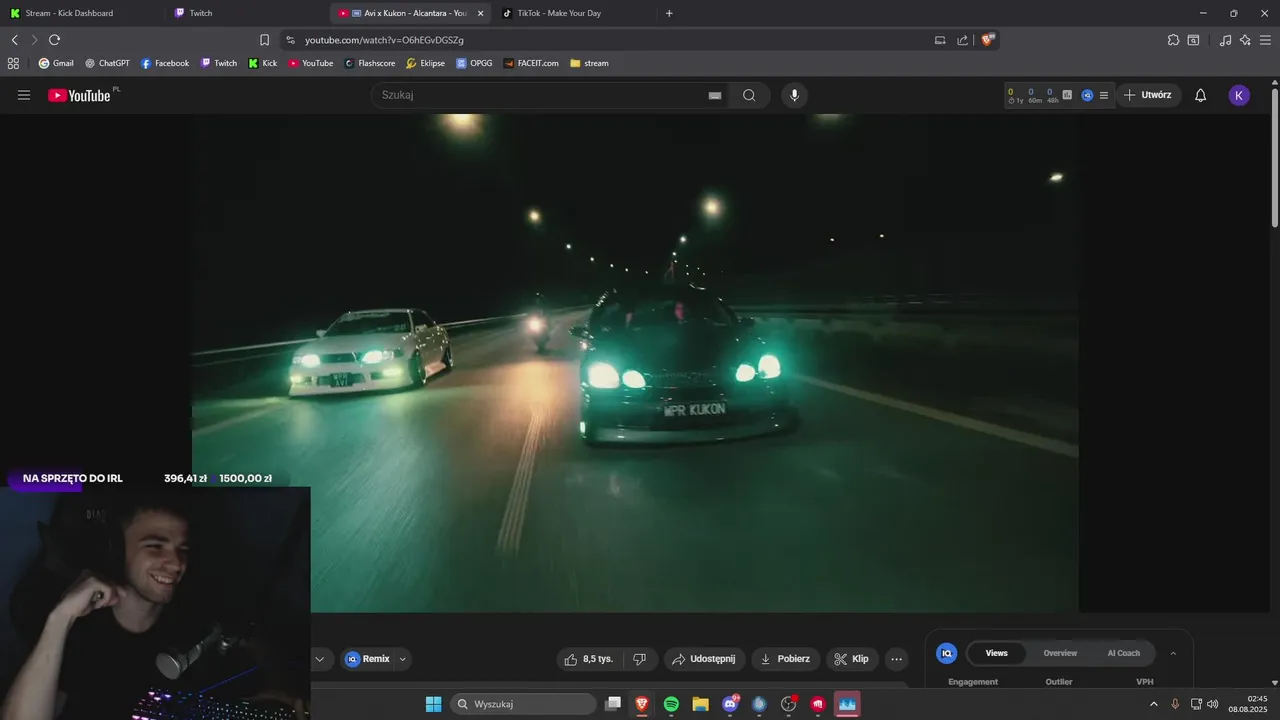Click the Klip clip button
This screenshot has height=720, width=1280.
pyautogui.click(x=852, y=659)
